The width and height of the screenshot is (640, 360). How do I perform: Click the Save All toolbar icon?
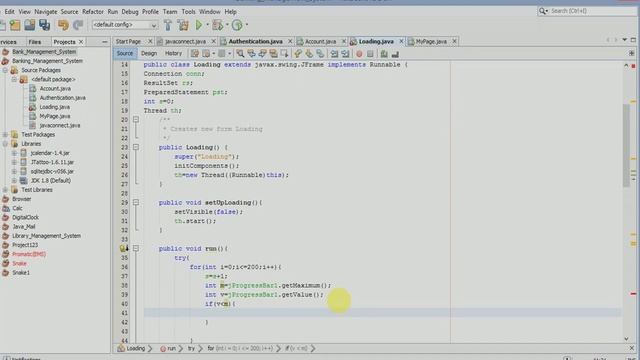[44, 25]
